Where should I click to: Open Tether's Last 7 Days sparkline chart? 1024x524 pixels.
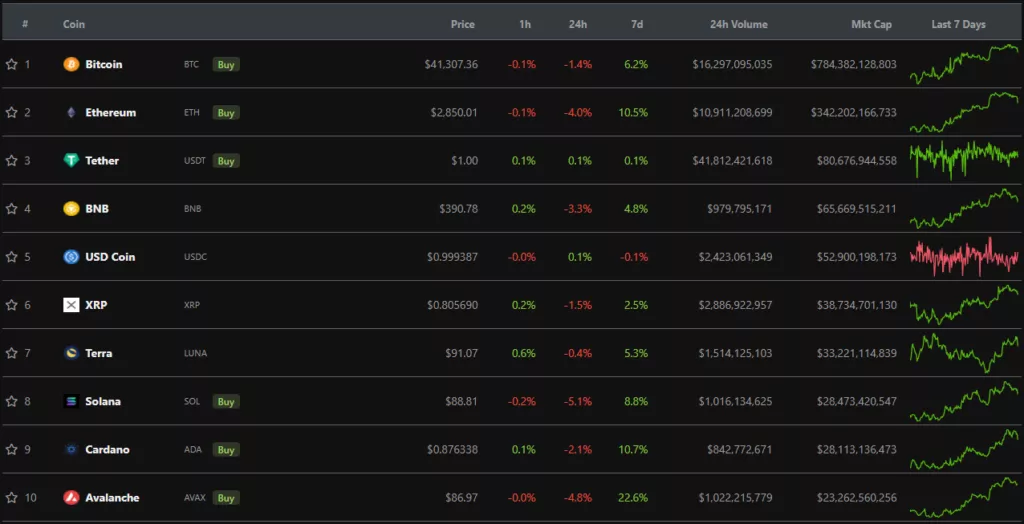964,160
